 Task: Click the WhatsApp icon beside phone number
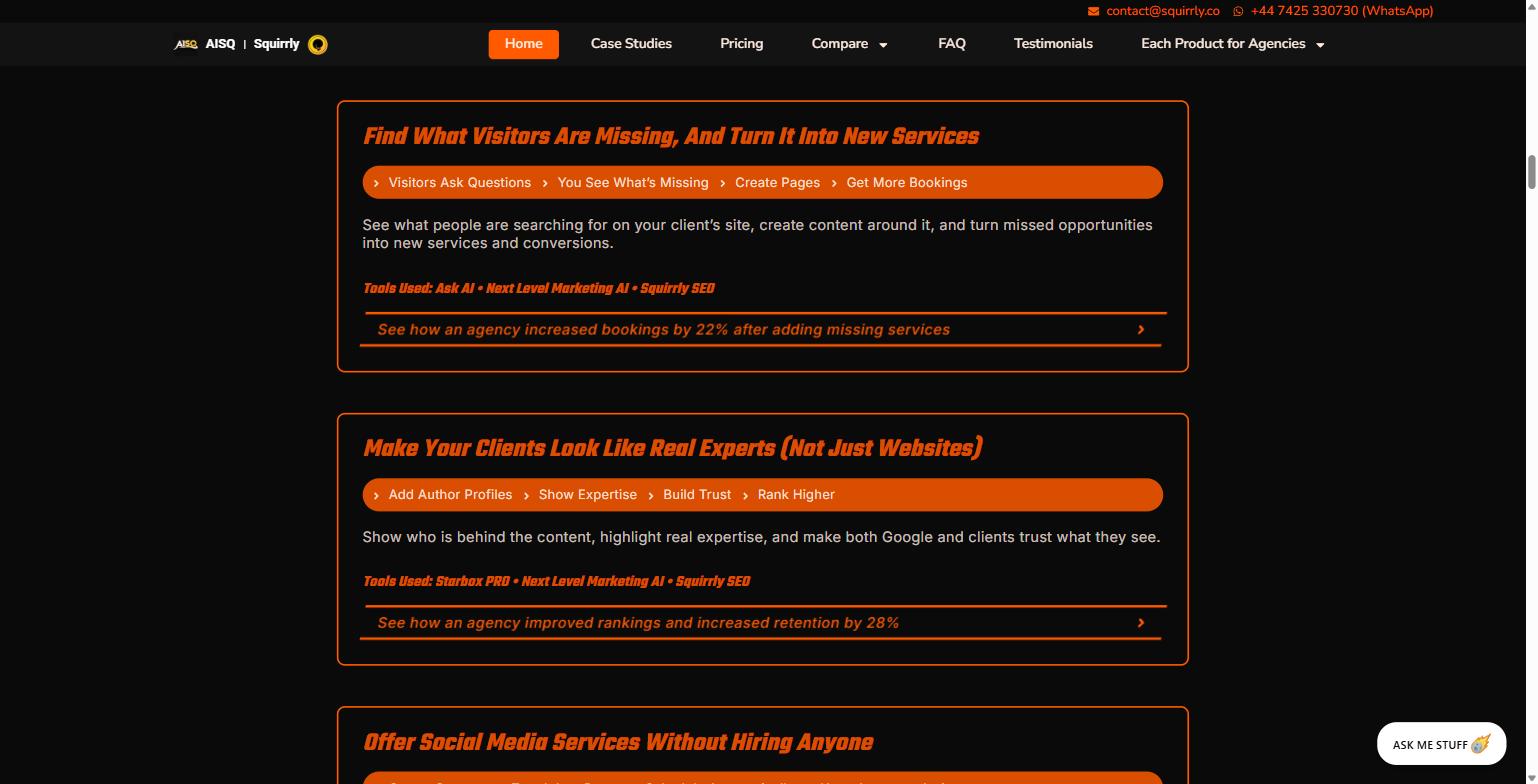tap(1238, 11)
